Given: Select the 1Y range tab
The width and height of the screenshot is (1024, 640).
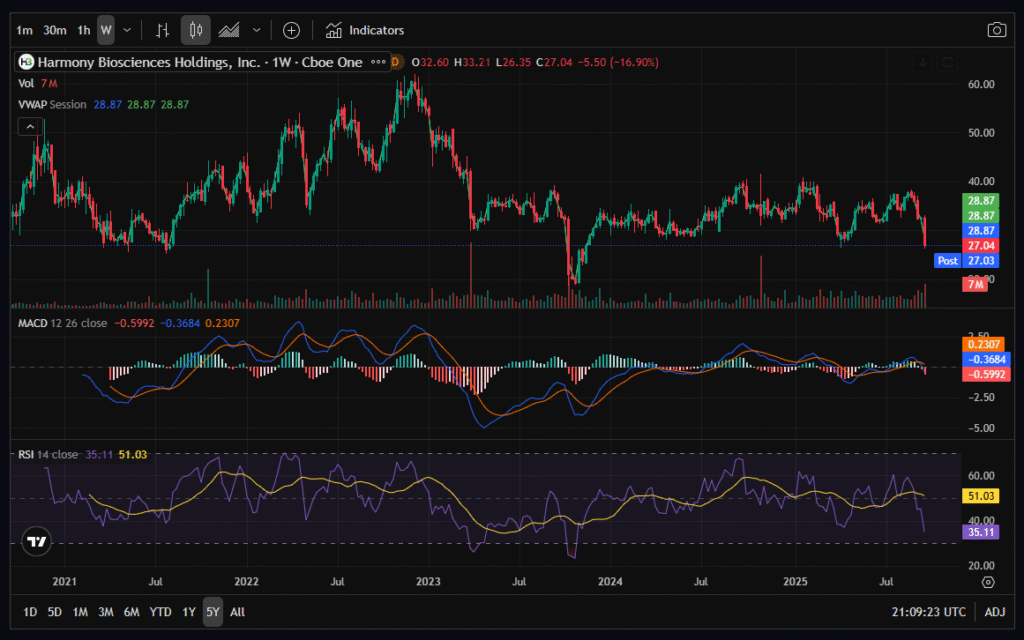Looking at the screenshot, I should pyautogui.click(x=189, y=611).
